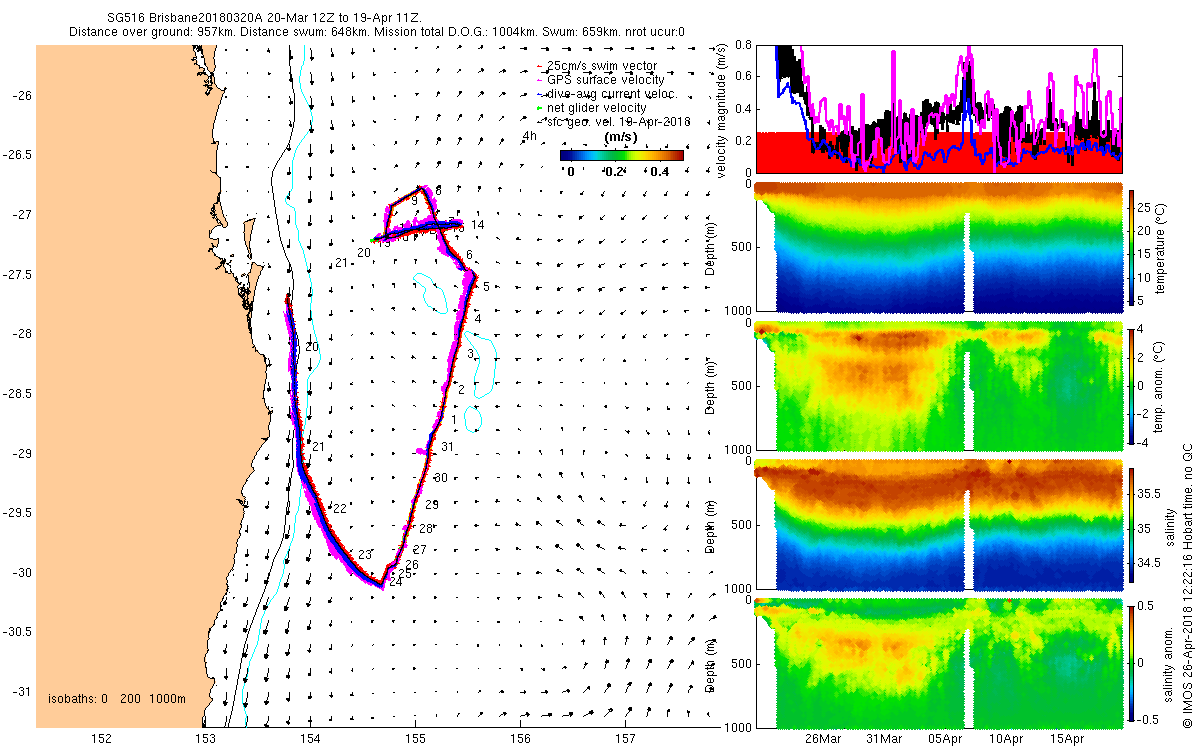Viewport: 1200px width, 750px height.
Task: Click the temp. anom. (°C) colorbar
Action: 1132,385
